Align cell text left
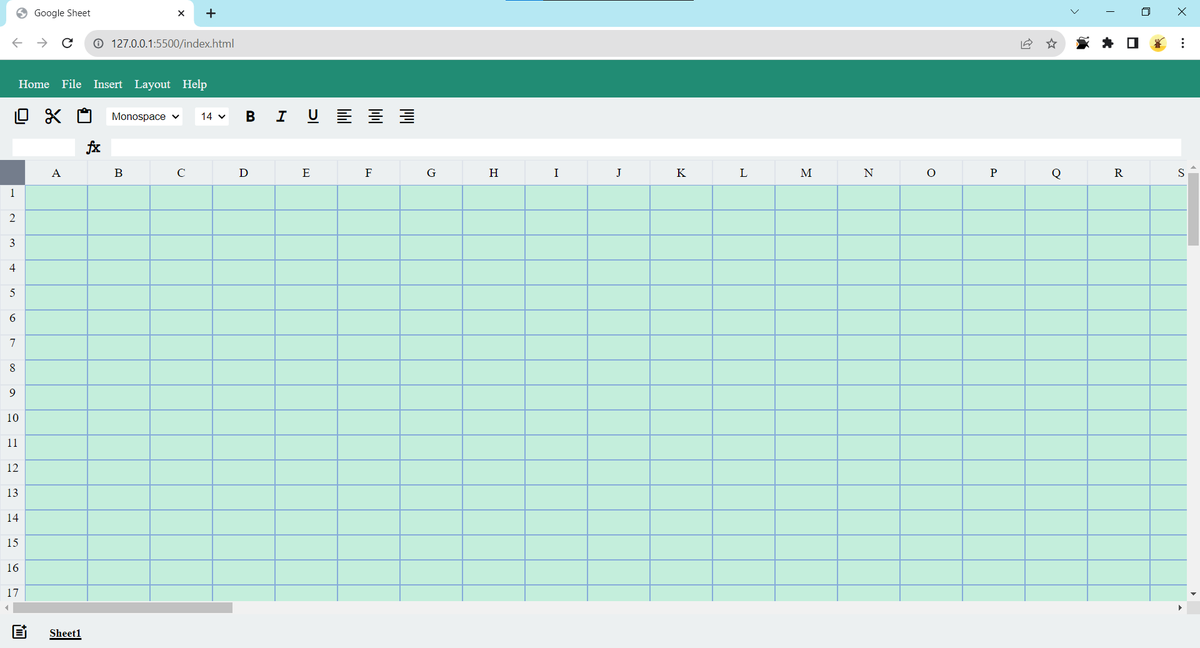This screenshot has width=1200, height=648. coord(344,117)
